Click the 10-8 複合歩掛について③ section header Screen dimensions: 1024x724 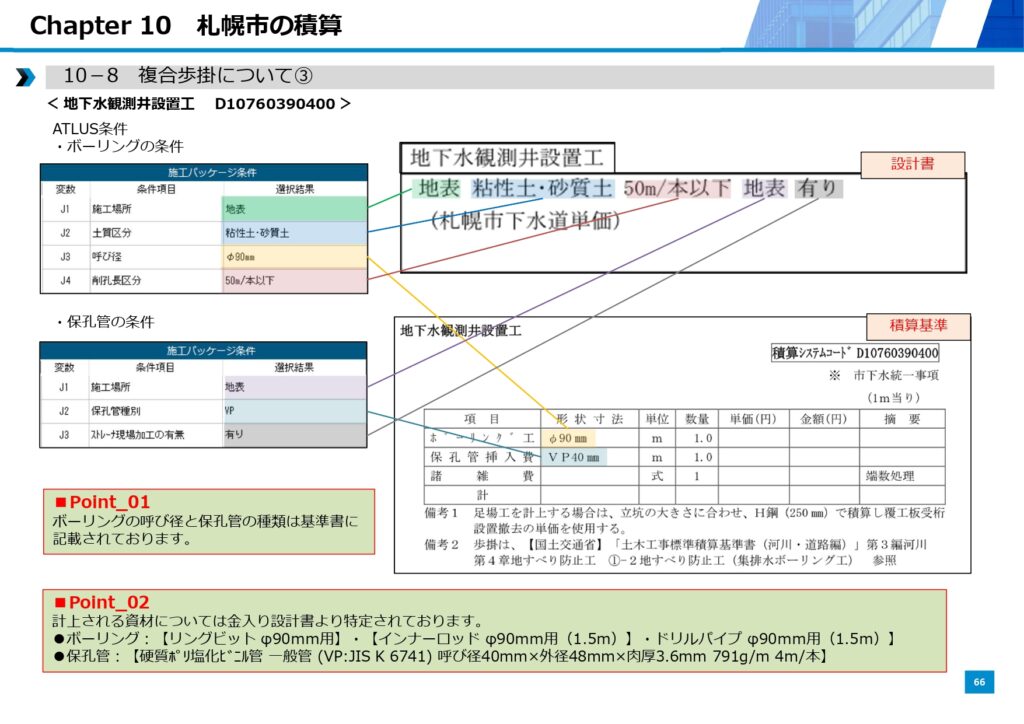(188, 77)
